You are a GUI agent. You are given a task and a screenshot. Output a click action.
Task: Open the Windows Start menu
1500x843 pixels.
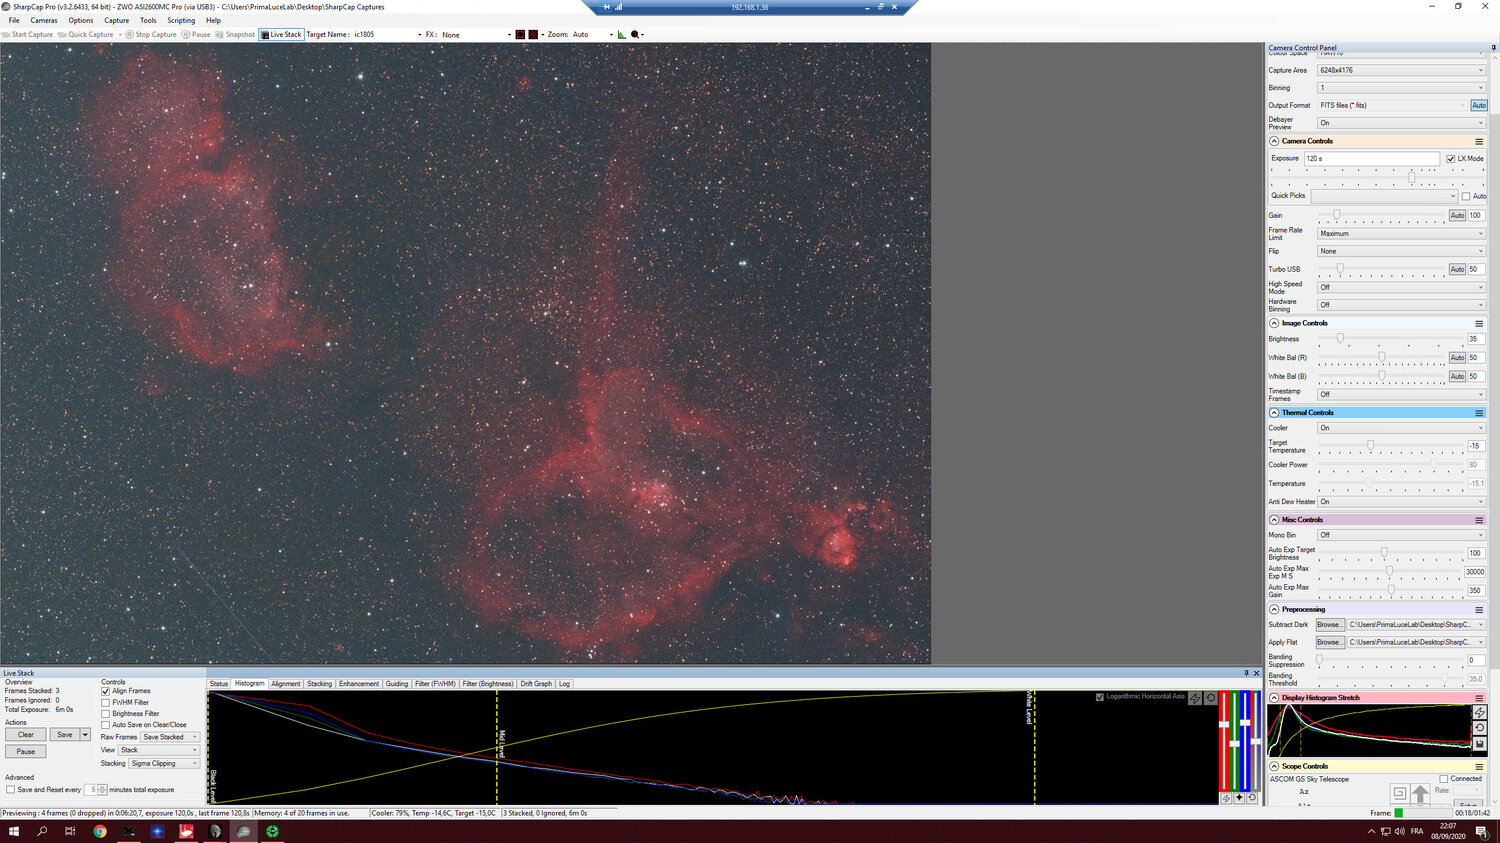coord(14,831)
